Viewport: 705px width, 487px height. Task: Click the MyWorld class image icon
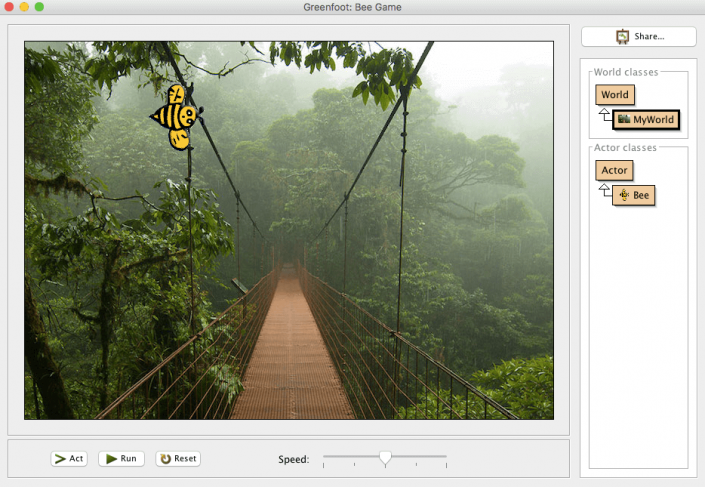pyautogui.click(x=624, y=120)
